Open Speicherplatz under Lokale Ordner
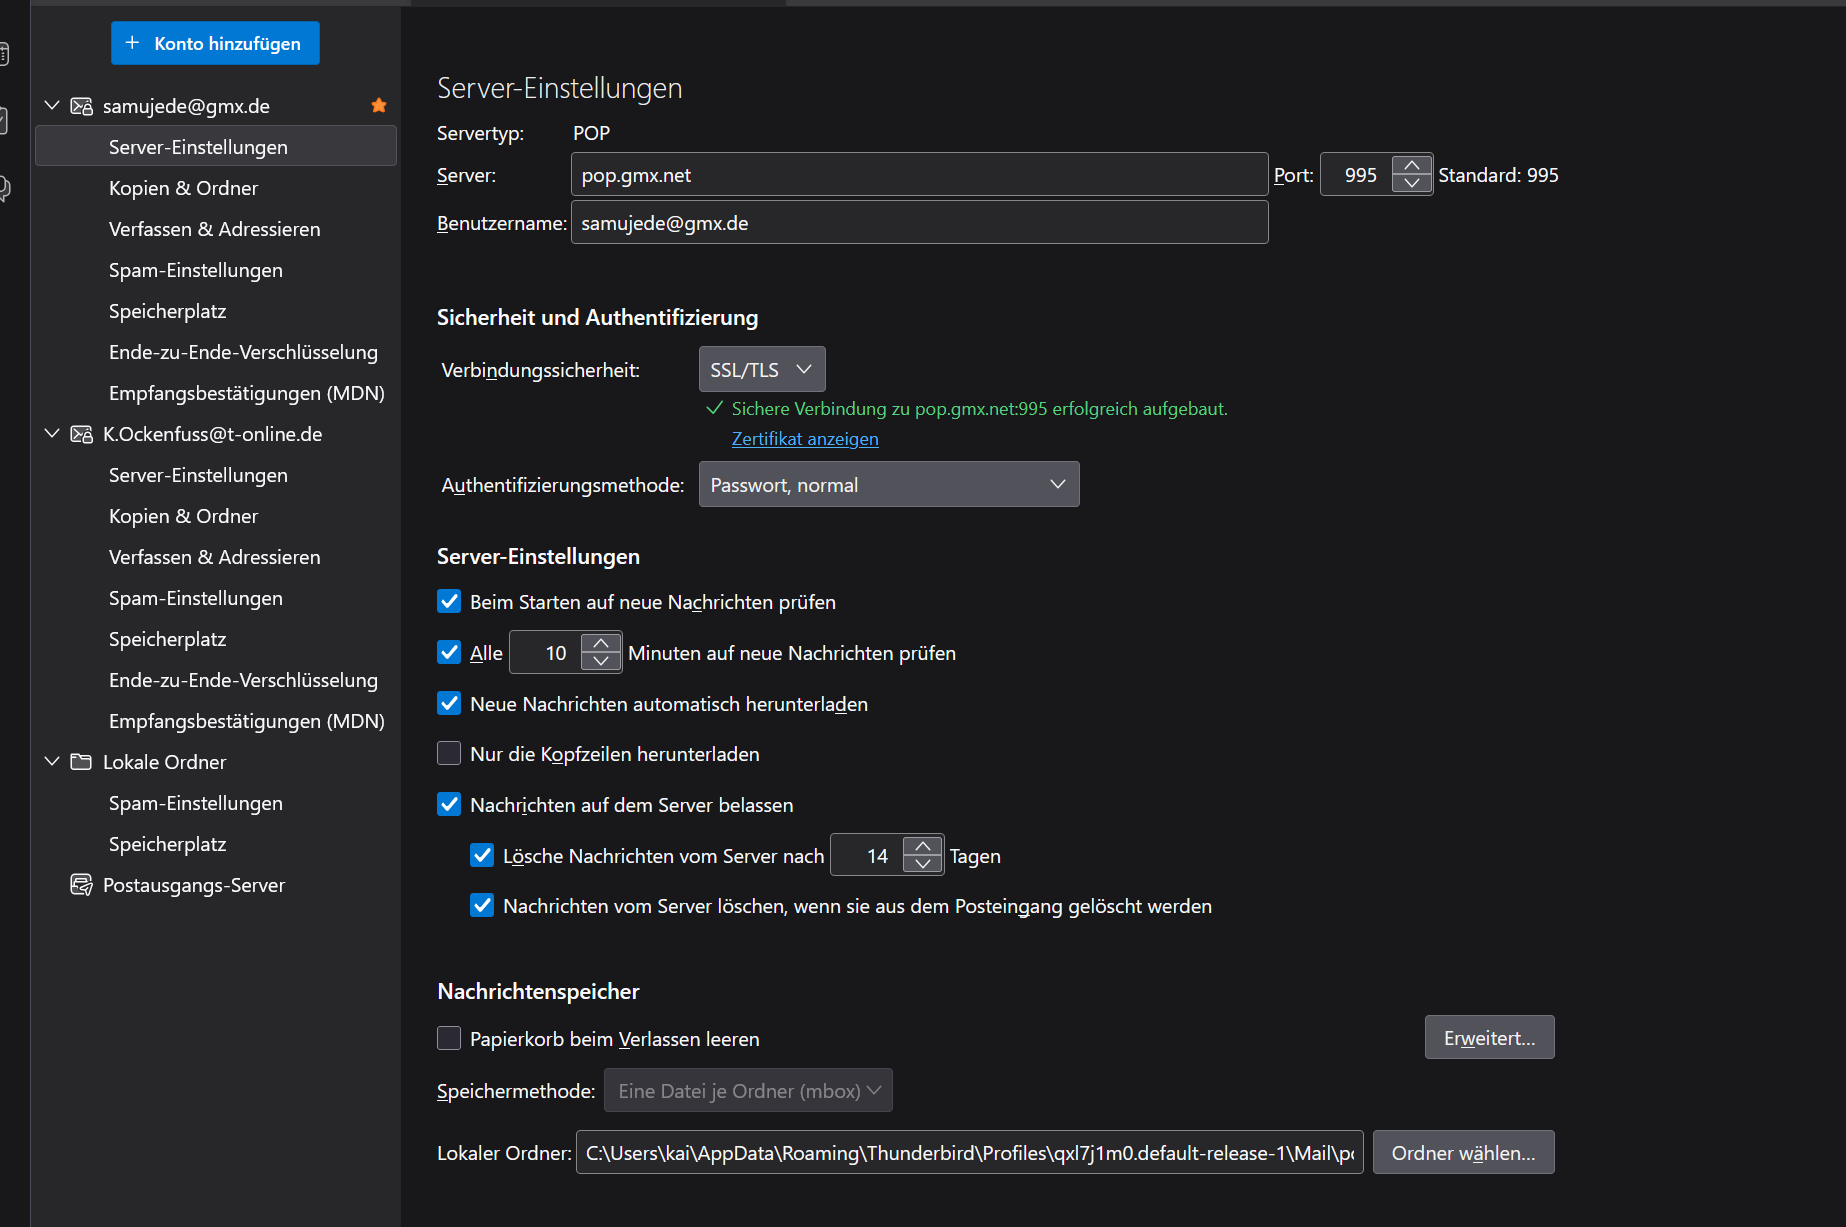Image resolution: width=1846 pixels, height=1227 pixels. 215,843
